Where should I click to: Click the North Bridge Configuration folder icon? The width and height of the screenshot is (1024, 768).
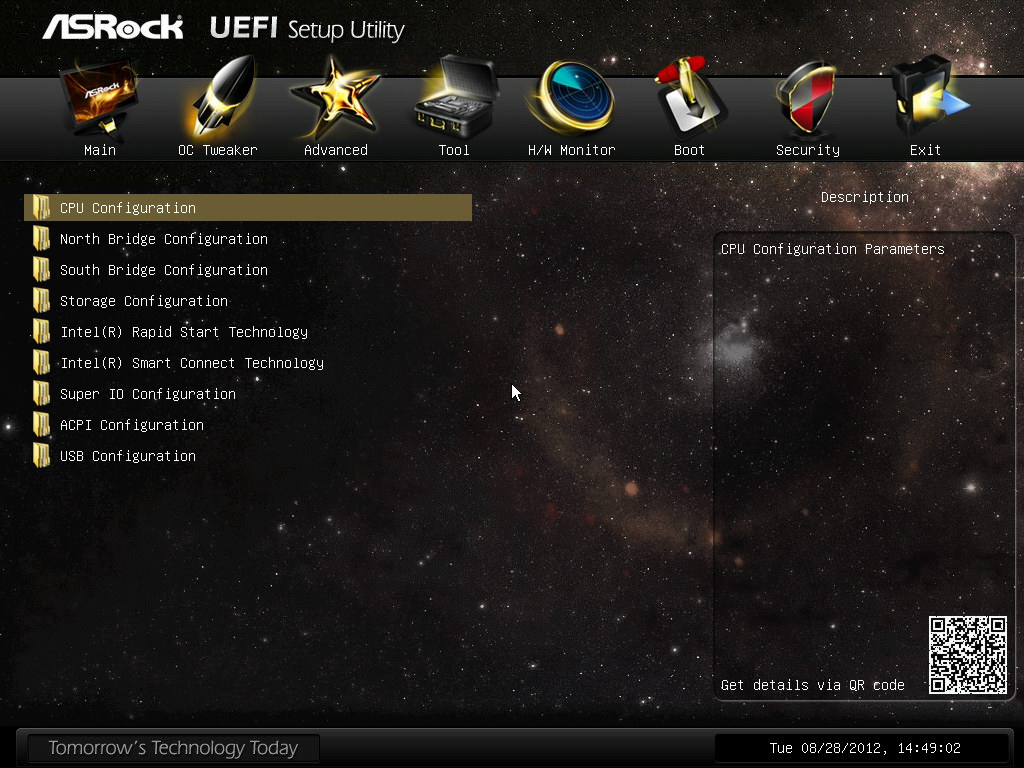[42, 239]
